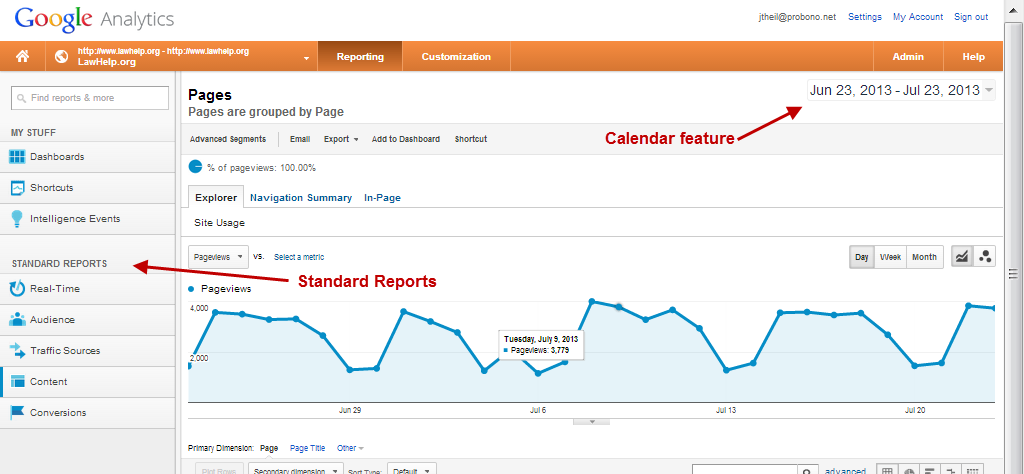Select the comparison view icon
Screen dimensions: 1024x474
click(952, 471)
